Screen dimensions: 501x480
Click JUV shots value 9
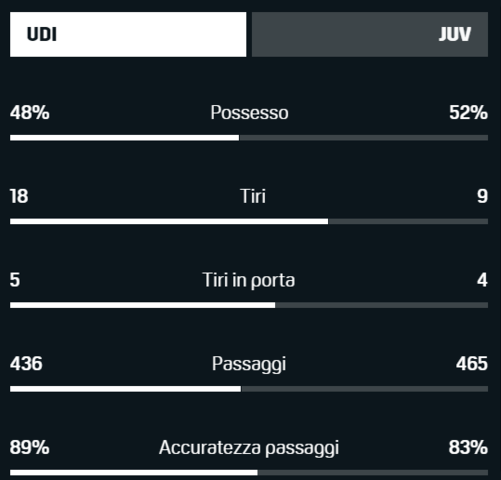(x=482, y=196)
